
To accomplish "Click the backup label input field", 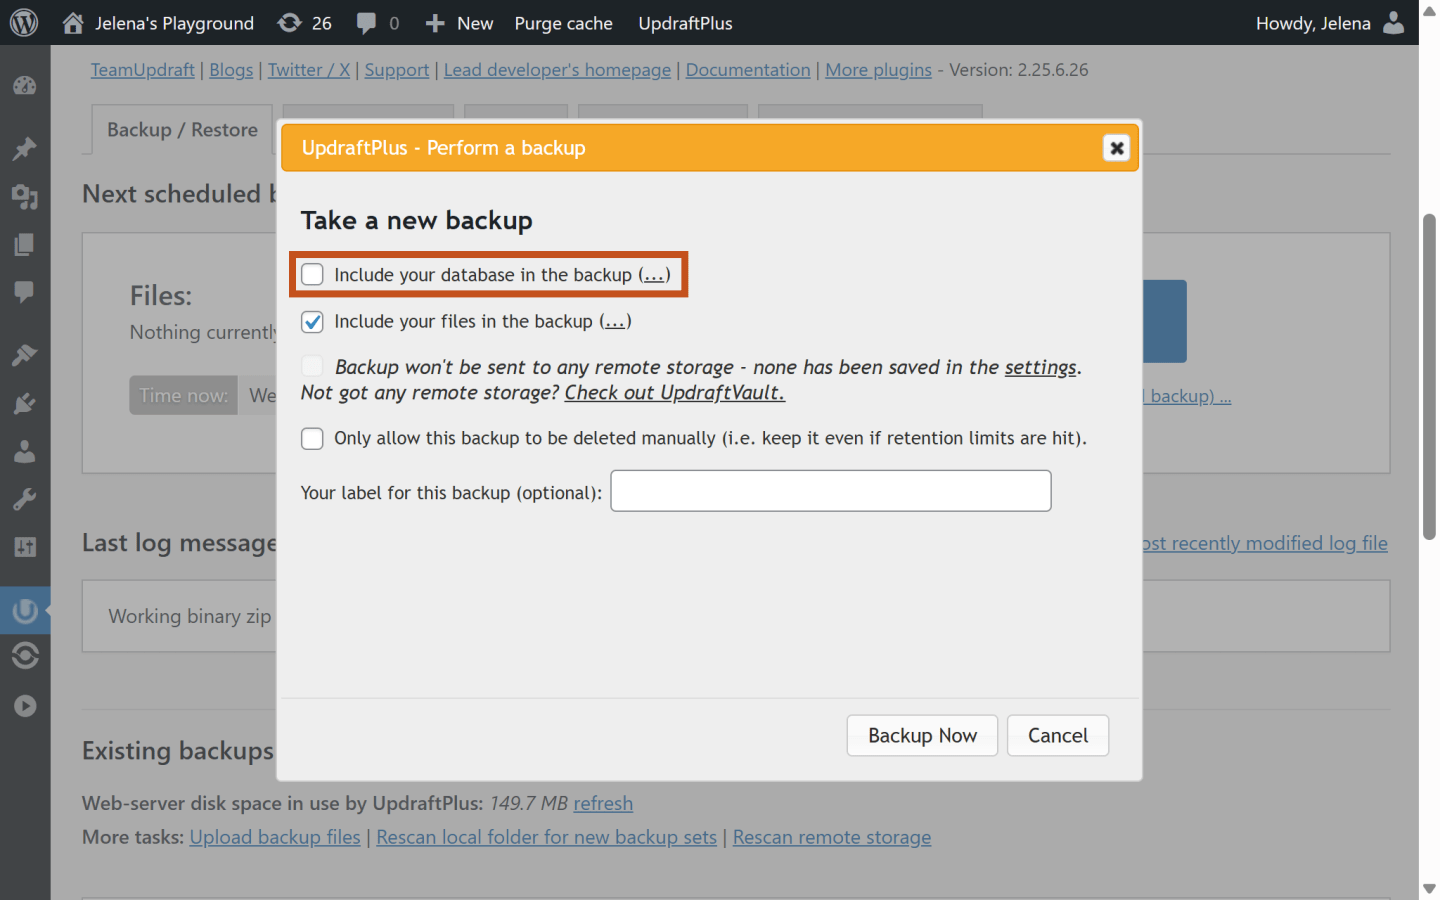I will (x=830, y=490).
